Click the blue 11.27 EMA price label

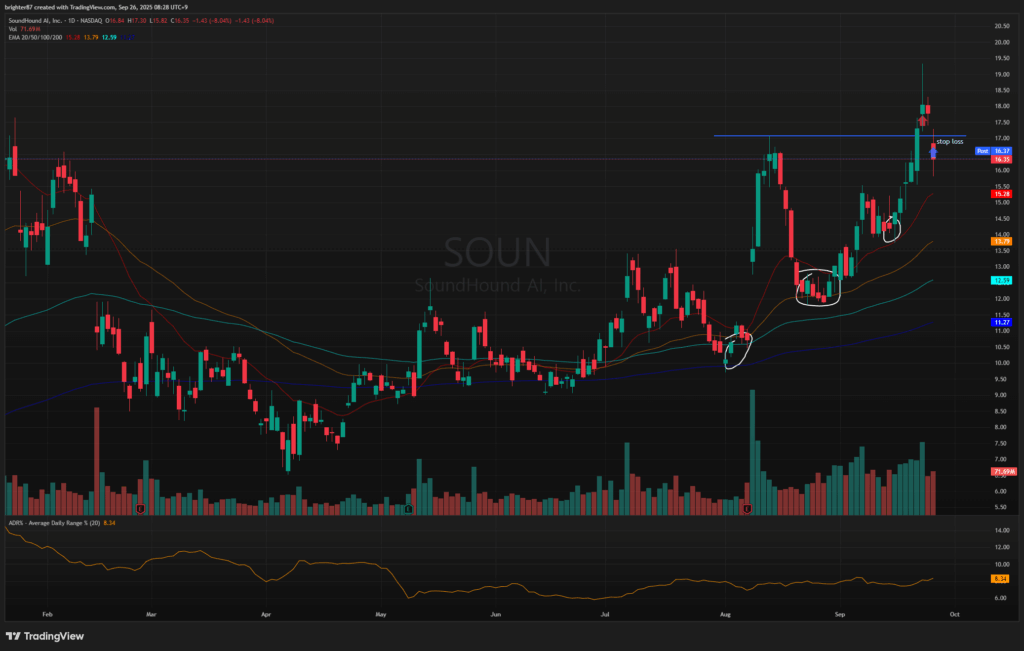(1002, 323)
